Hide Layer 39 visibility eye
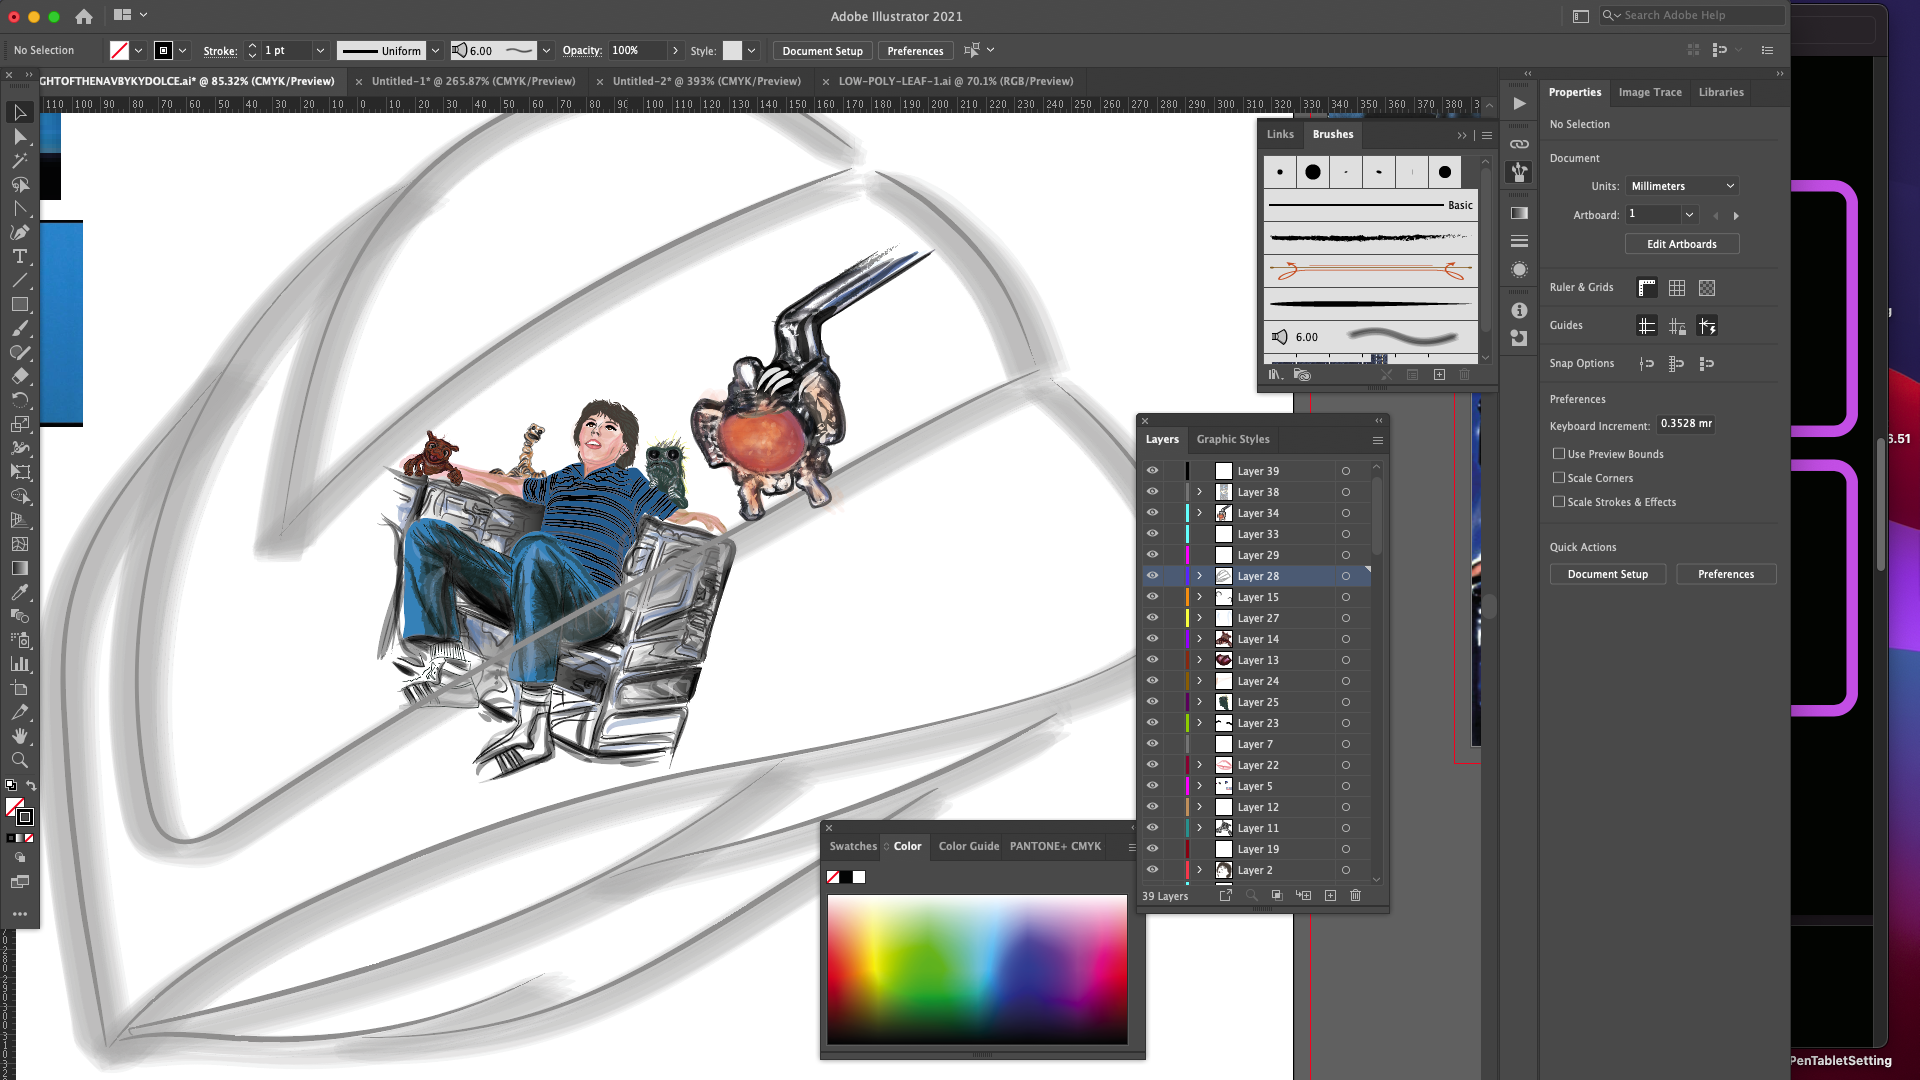Viewport: 1920px width, 1080px height. click(x=1152, y=471)
